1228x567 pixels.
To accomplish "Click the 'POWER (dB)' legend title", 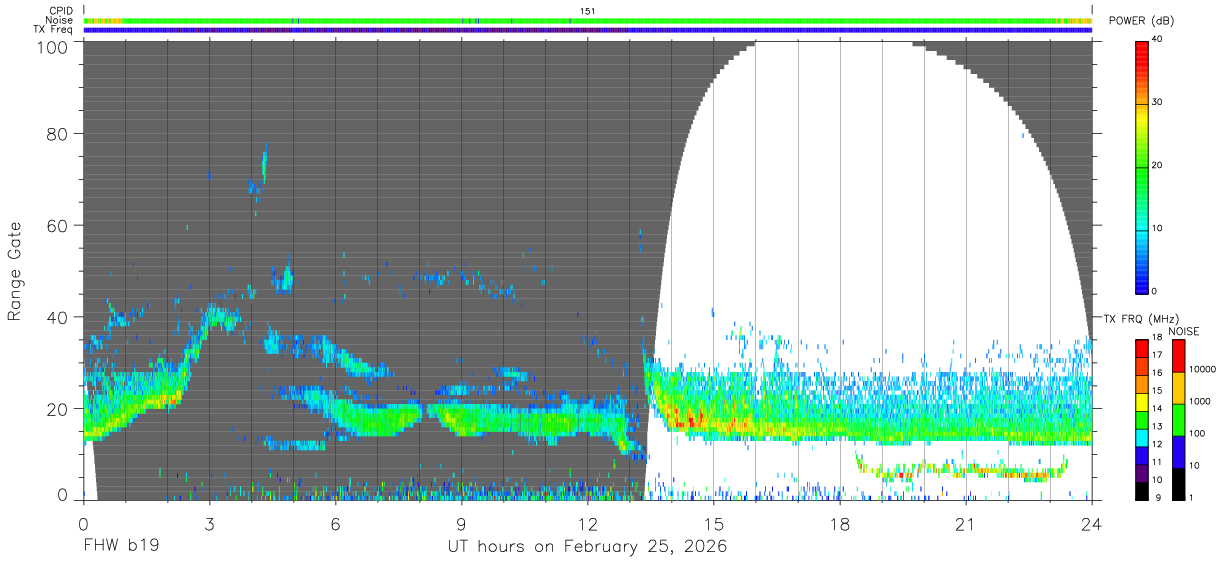I will pos(1141,21).
